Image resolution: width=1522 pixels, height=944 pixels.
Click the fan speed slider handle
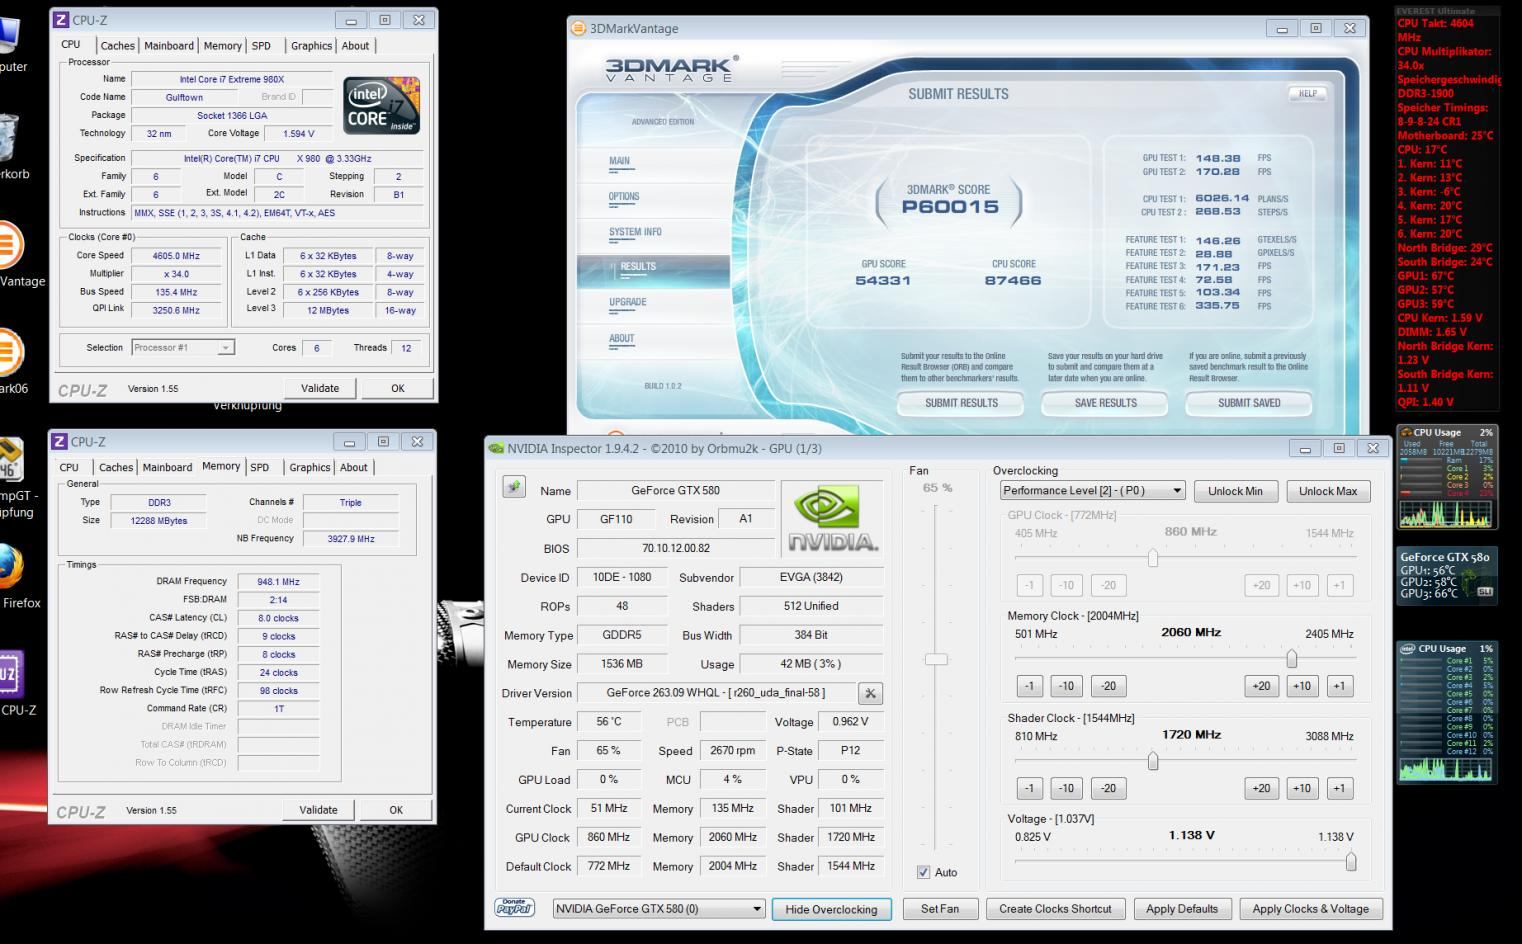pos(936,659)
